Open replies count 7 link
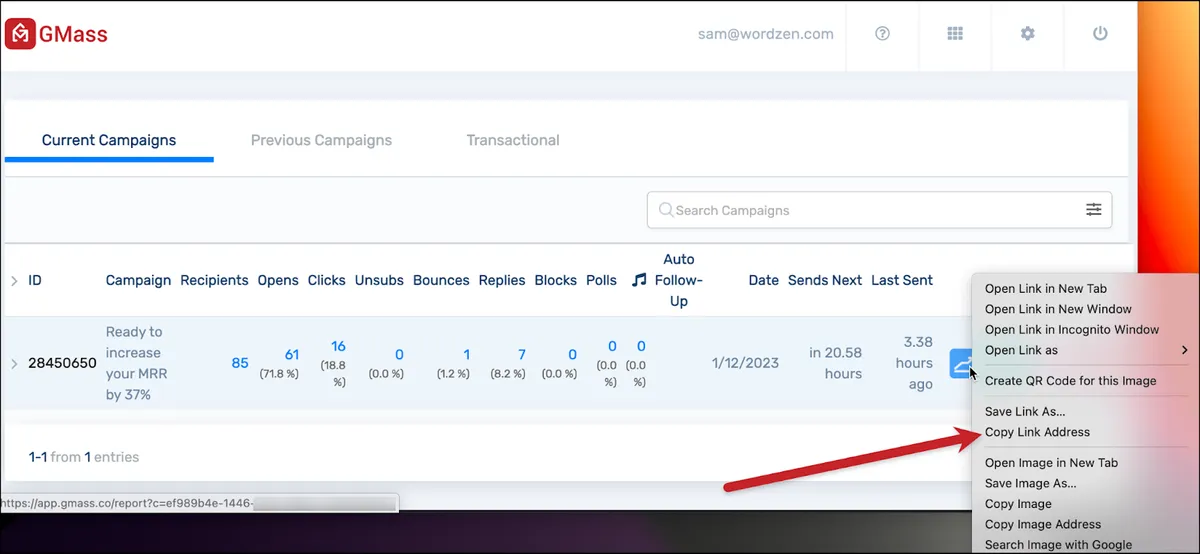The height and width of the screenshot is (554, 1200). point(522,354)
